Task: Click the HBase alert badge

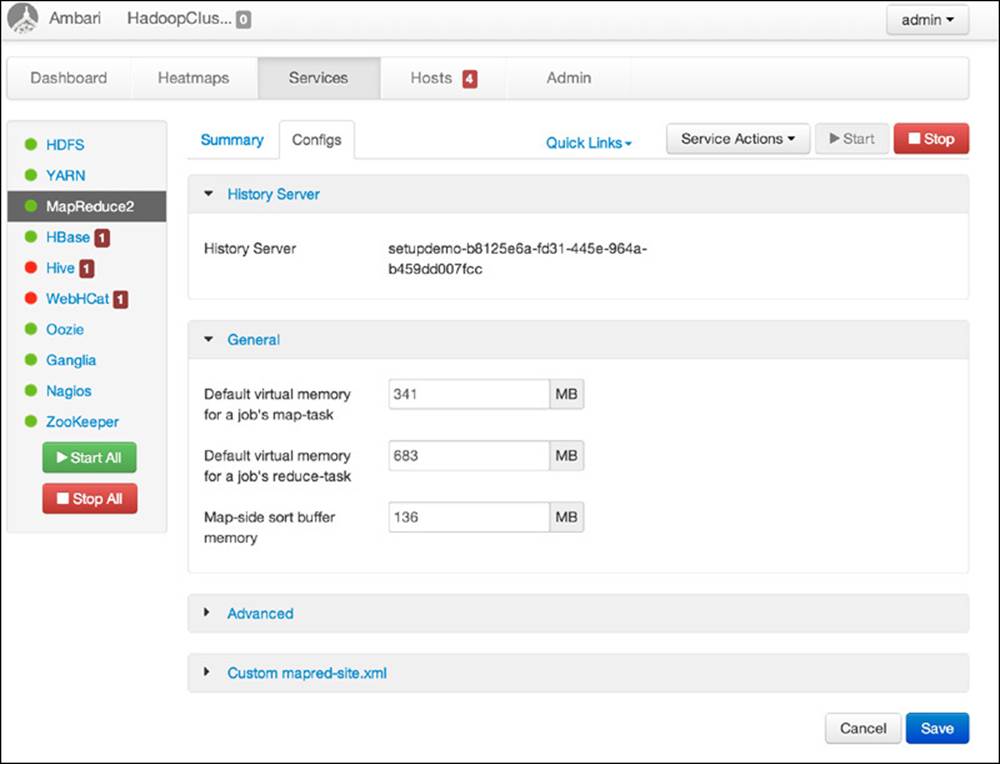Action: pyautogui.click(x=102, y=238)
